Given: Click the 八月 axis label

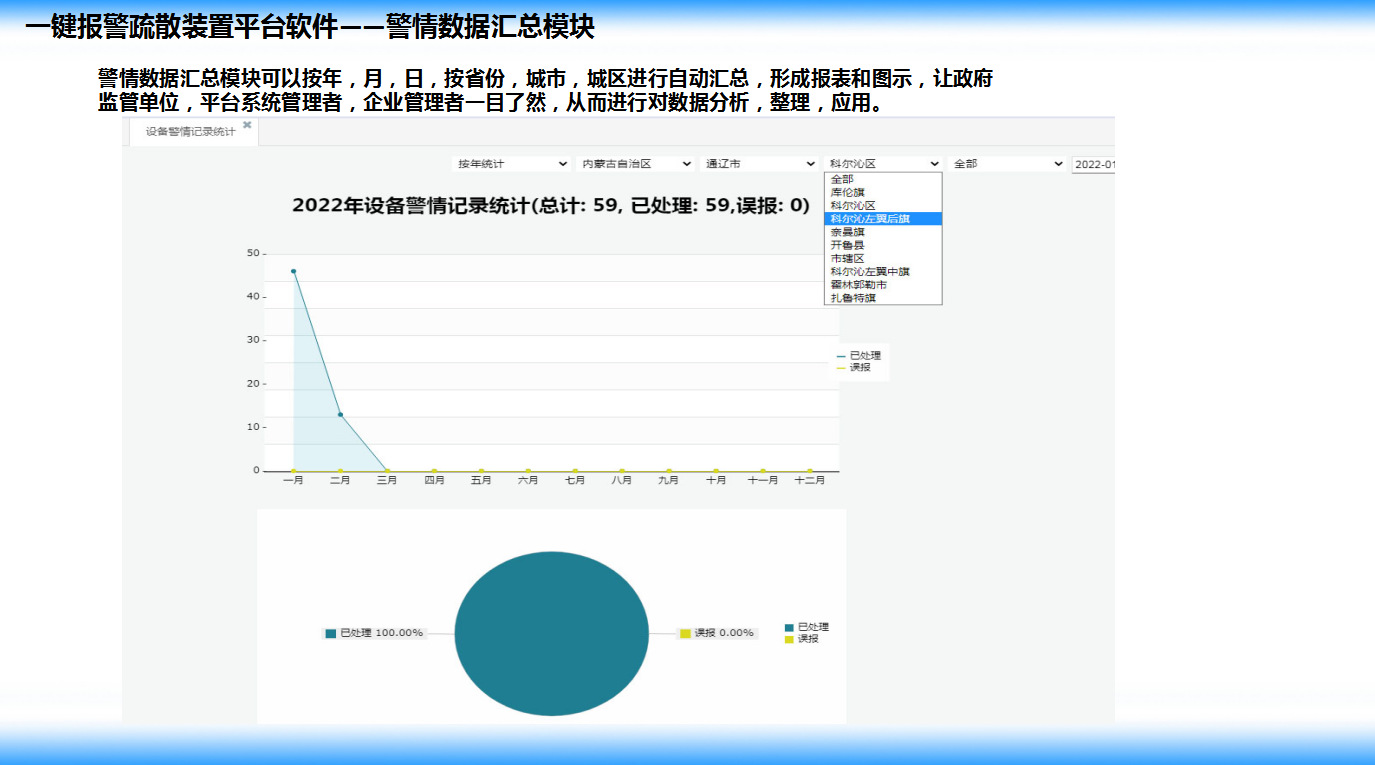Looking at the screenshot, I should 622,480.
